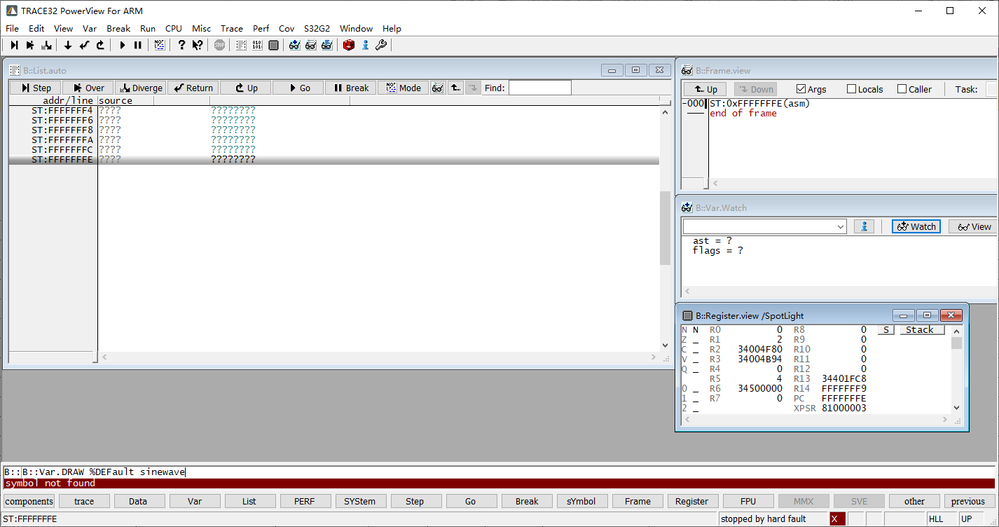Click the Break pause icon in main toolbar

tap(138, 45)
